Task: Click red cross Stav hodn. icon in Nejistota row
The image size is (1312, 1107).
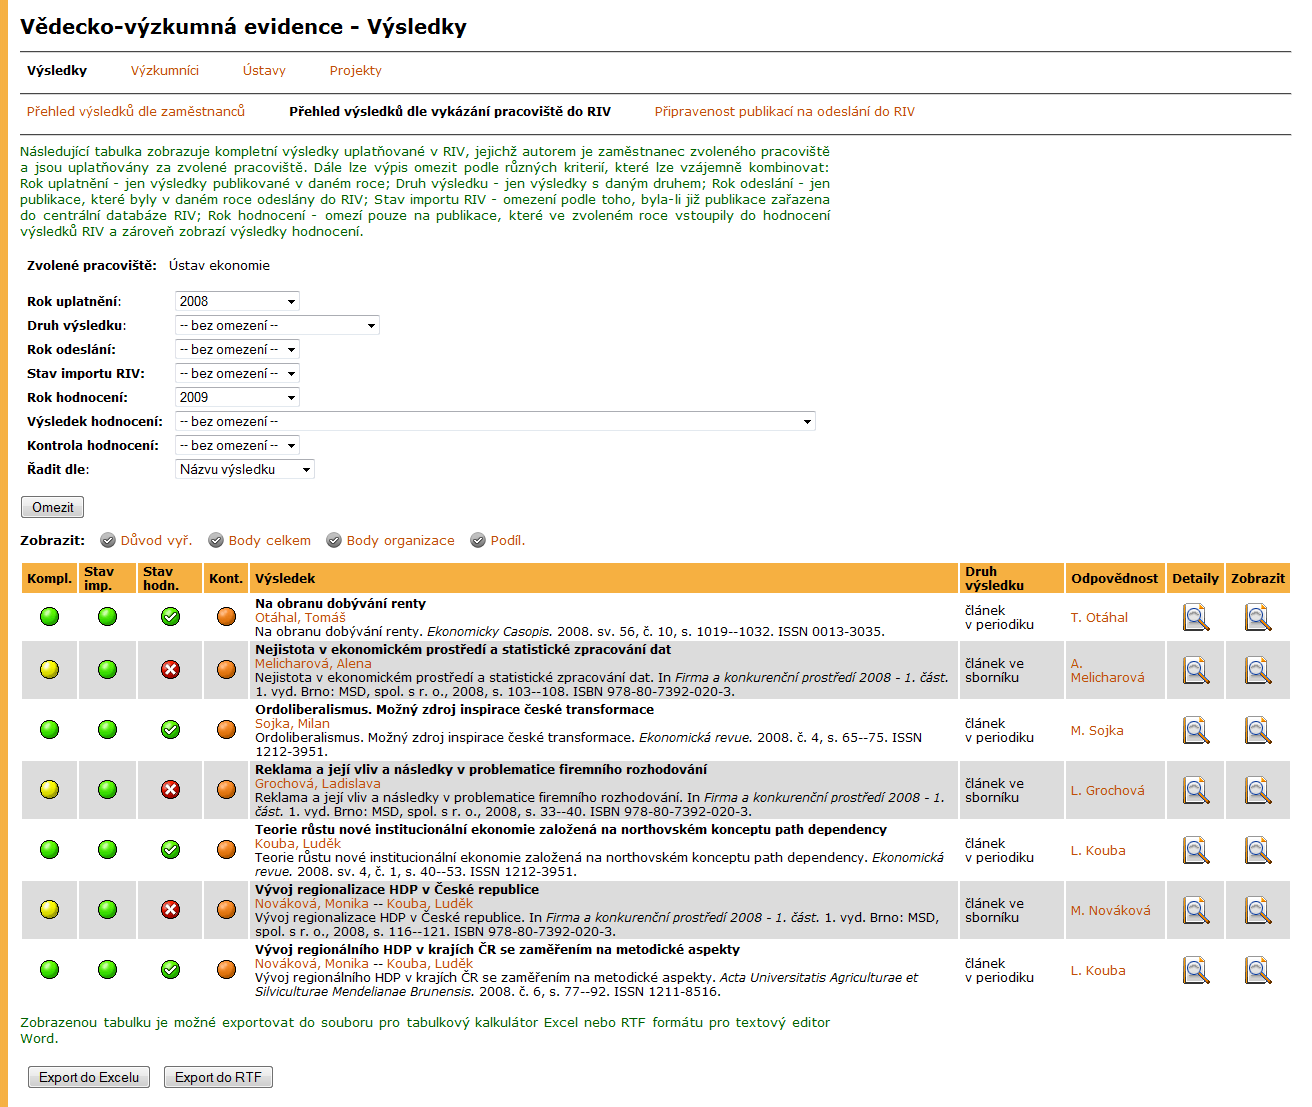Action: pyautogui.click(x=171, y=669)
